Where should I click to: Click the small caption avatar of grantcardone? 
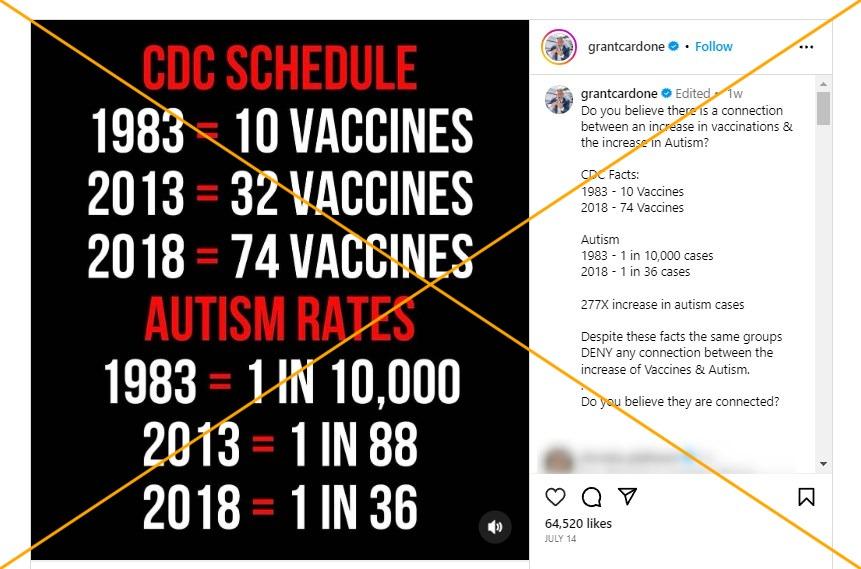tap(559, 99)
